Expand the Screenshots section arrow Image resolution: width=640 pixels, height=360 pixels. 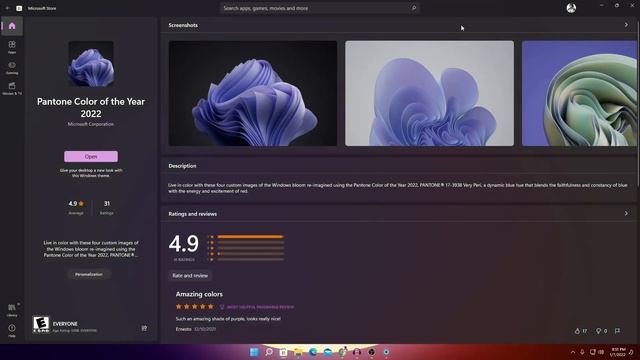(x=626, y=25)
